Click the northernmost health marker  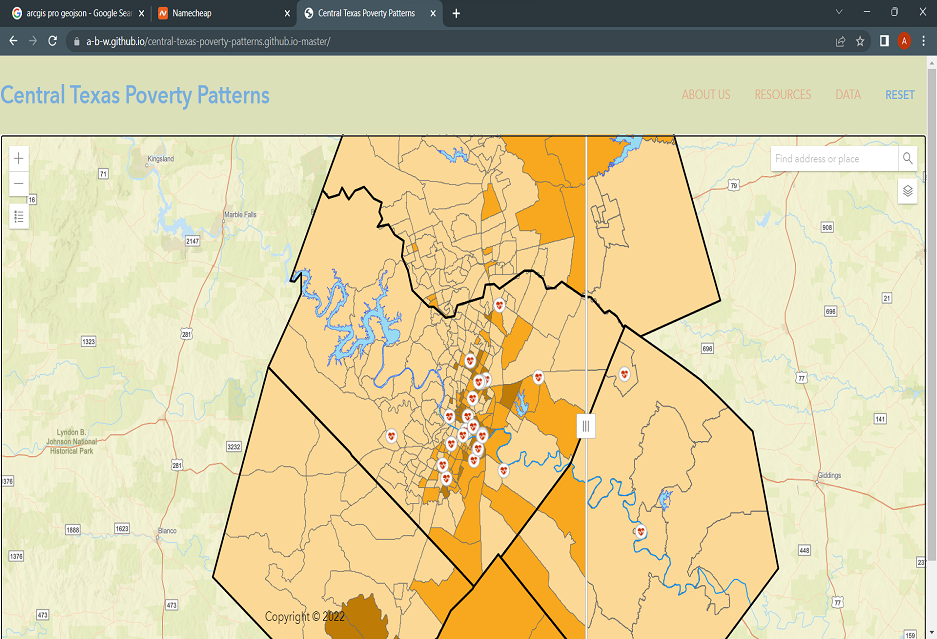tap(499, 305)
